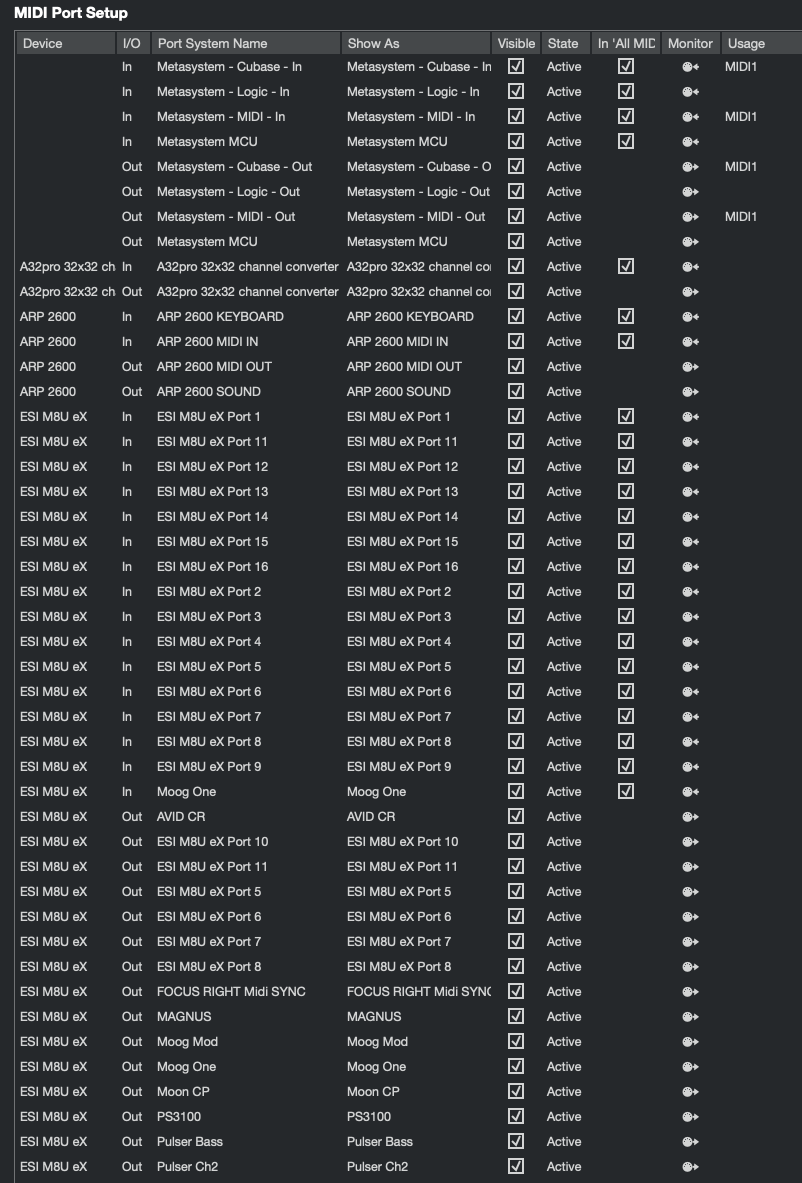Click the Active state of Metasystem - Cubase - Out
802x1183 pixels.
pos(564,167)
